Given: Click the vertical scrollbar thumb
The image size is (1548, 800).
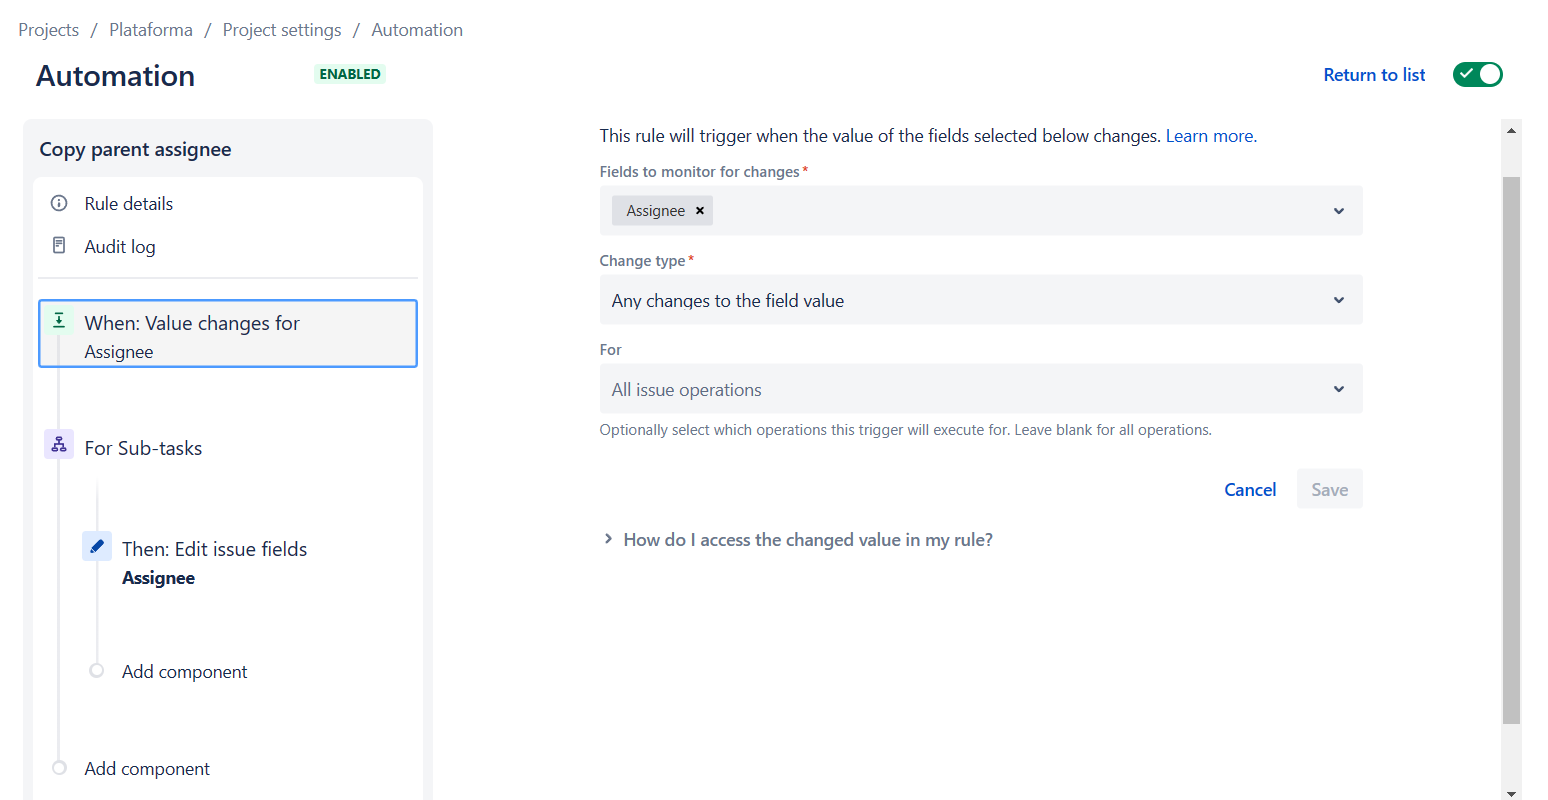Looking at the screenshot, I should point(1511,450).
